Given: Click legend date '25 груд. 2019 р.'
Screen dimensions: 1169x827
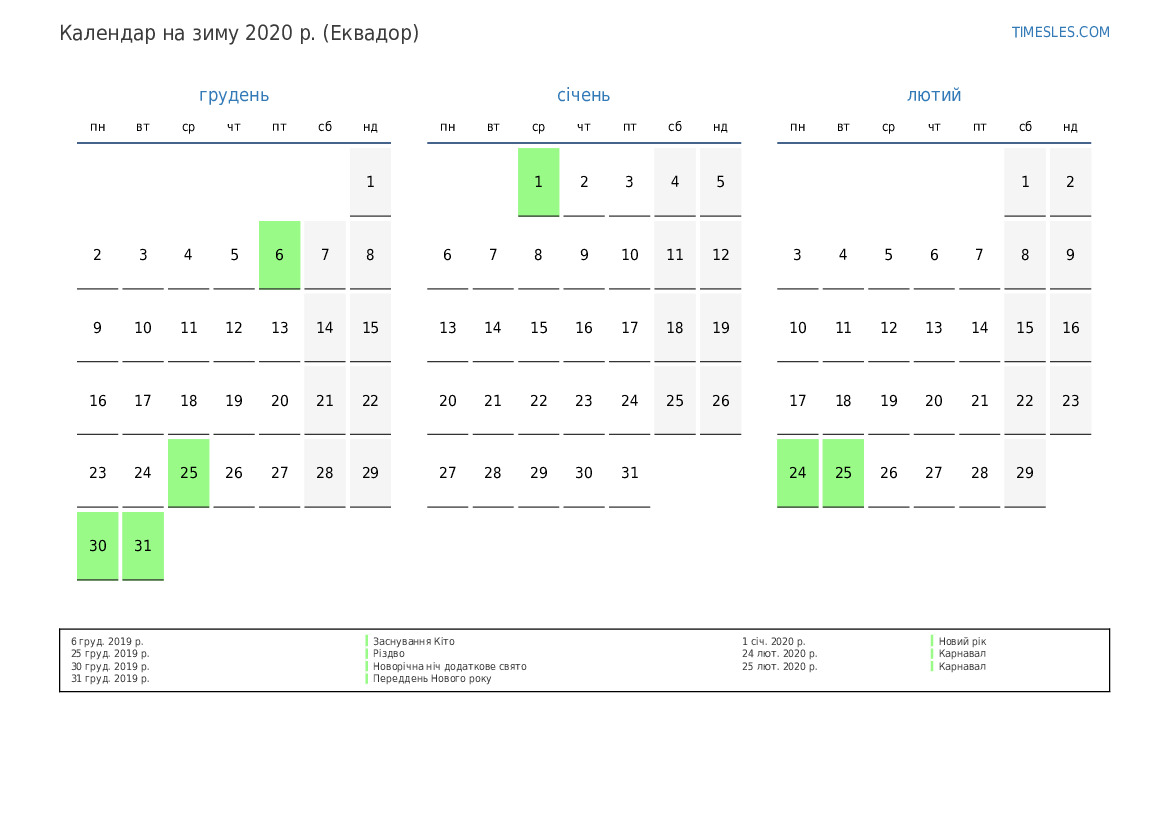Looking at the screenshot, I should (110, 653).
